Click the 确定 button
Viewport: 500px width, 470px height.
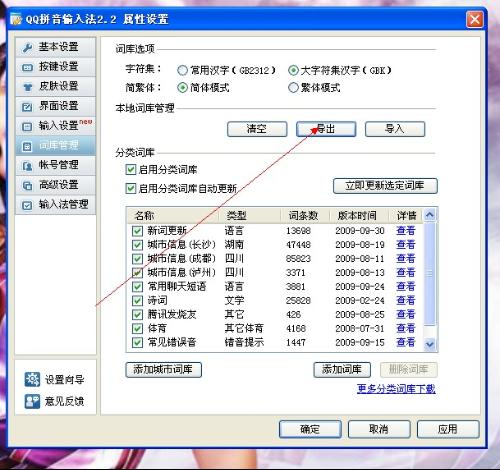(310, 429)
